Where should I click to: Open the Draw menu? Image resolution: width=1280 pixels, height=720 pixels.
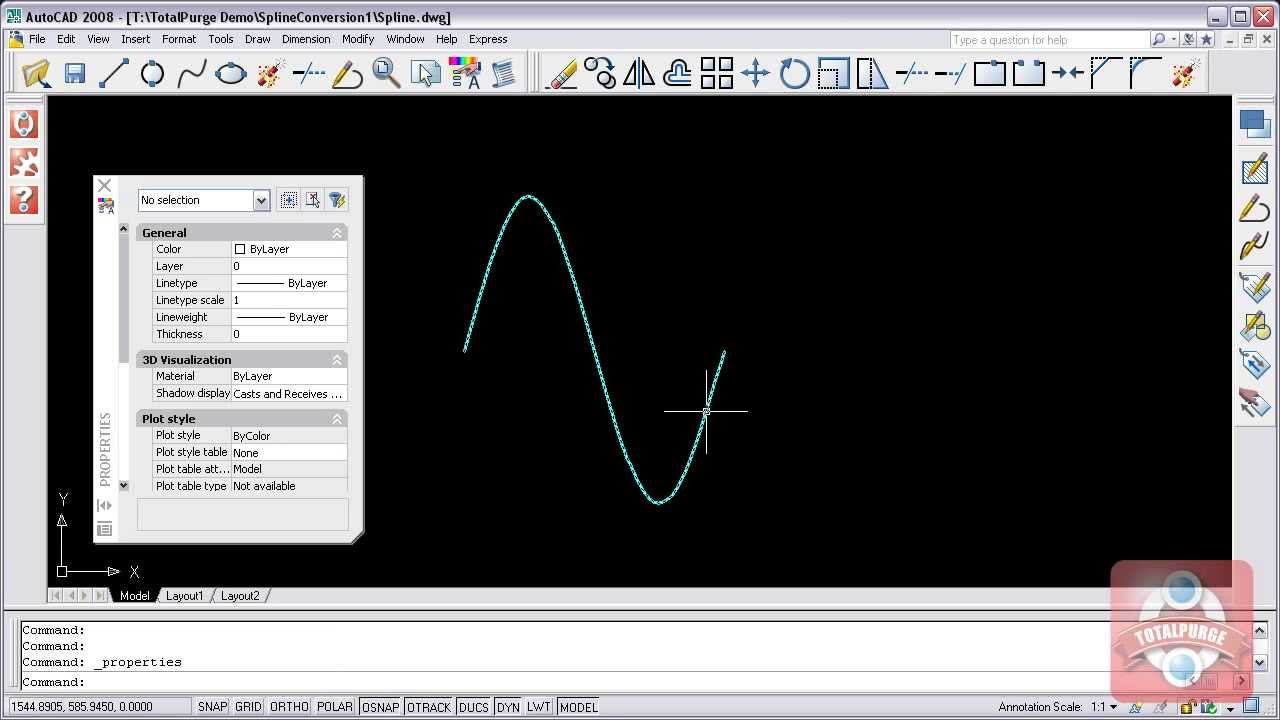(x=258, y=39)
